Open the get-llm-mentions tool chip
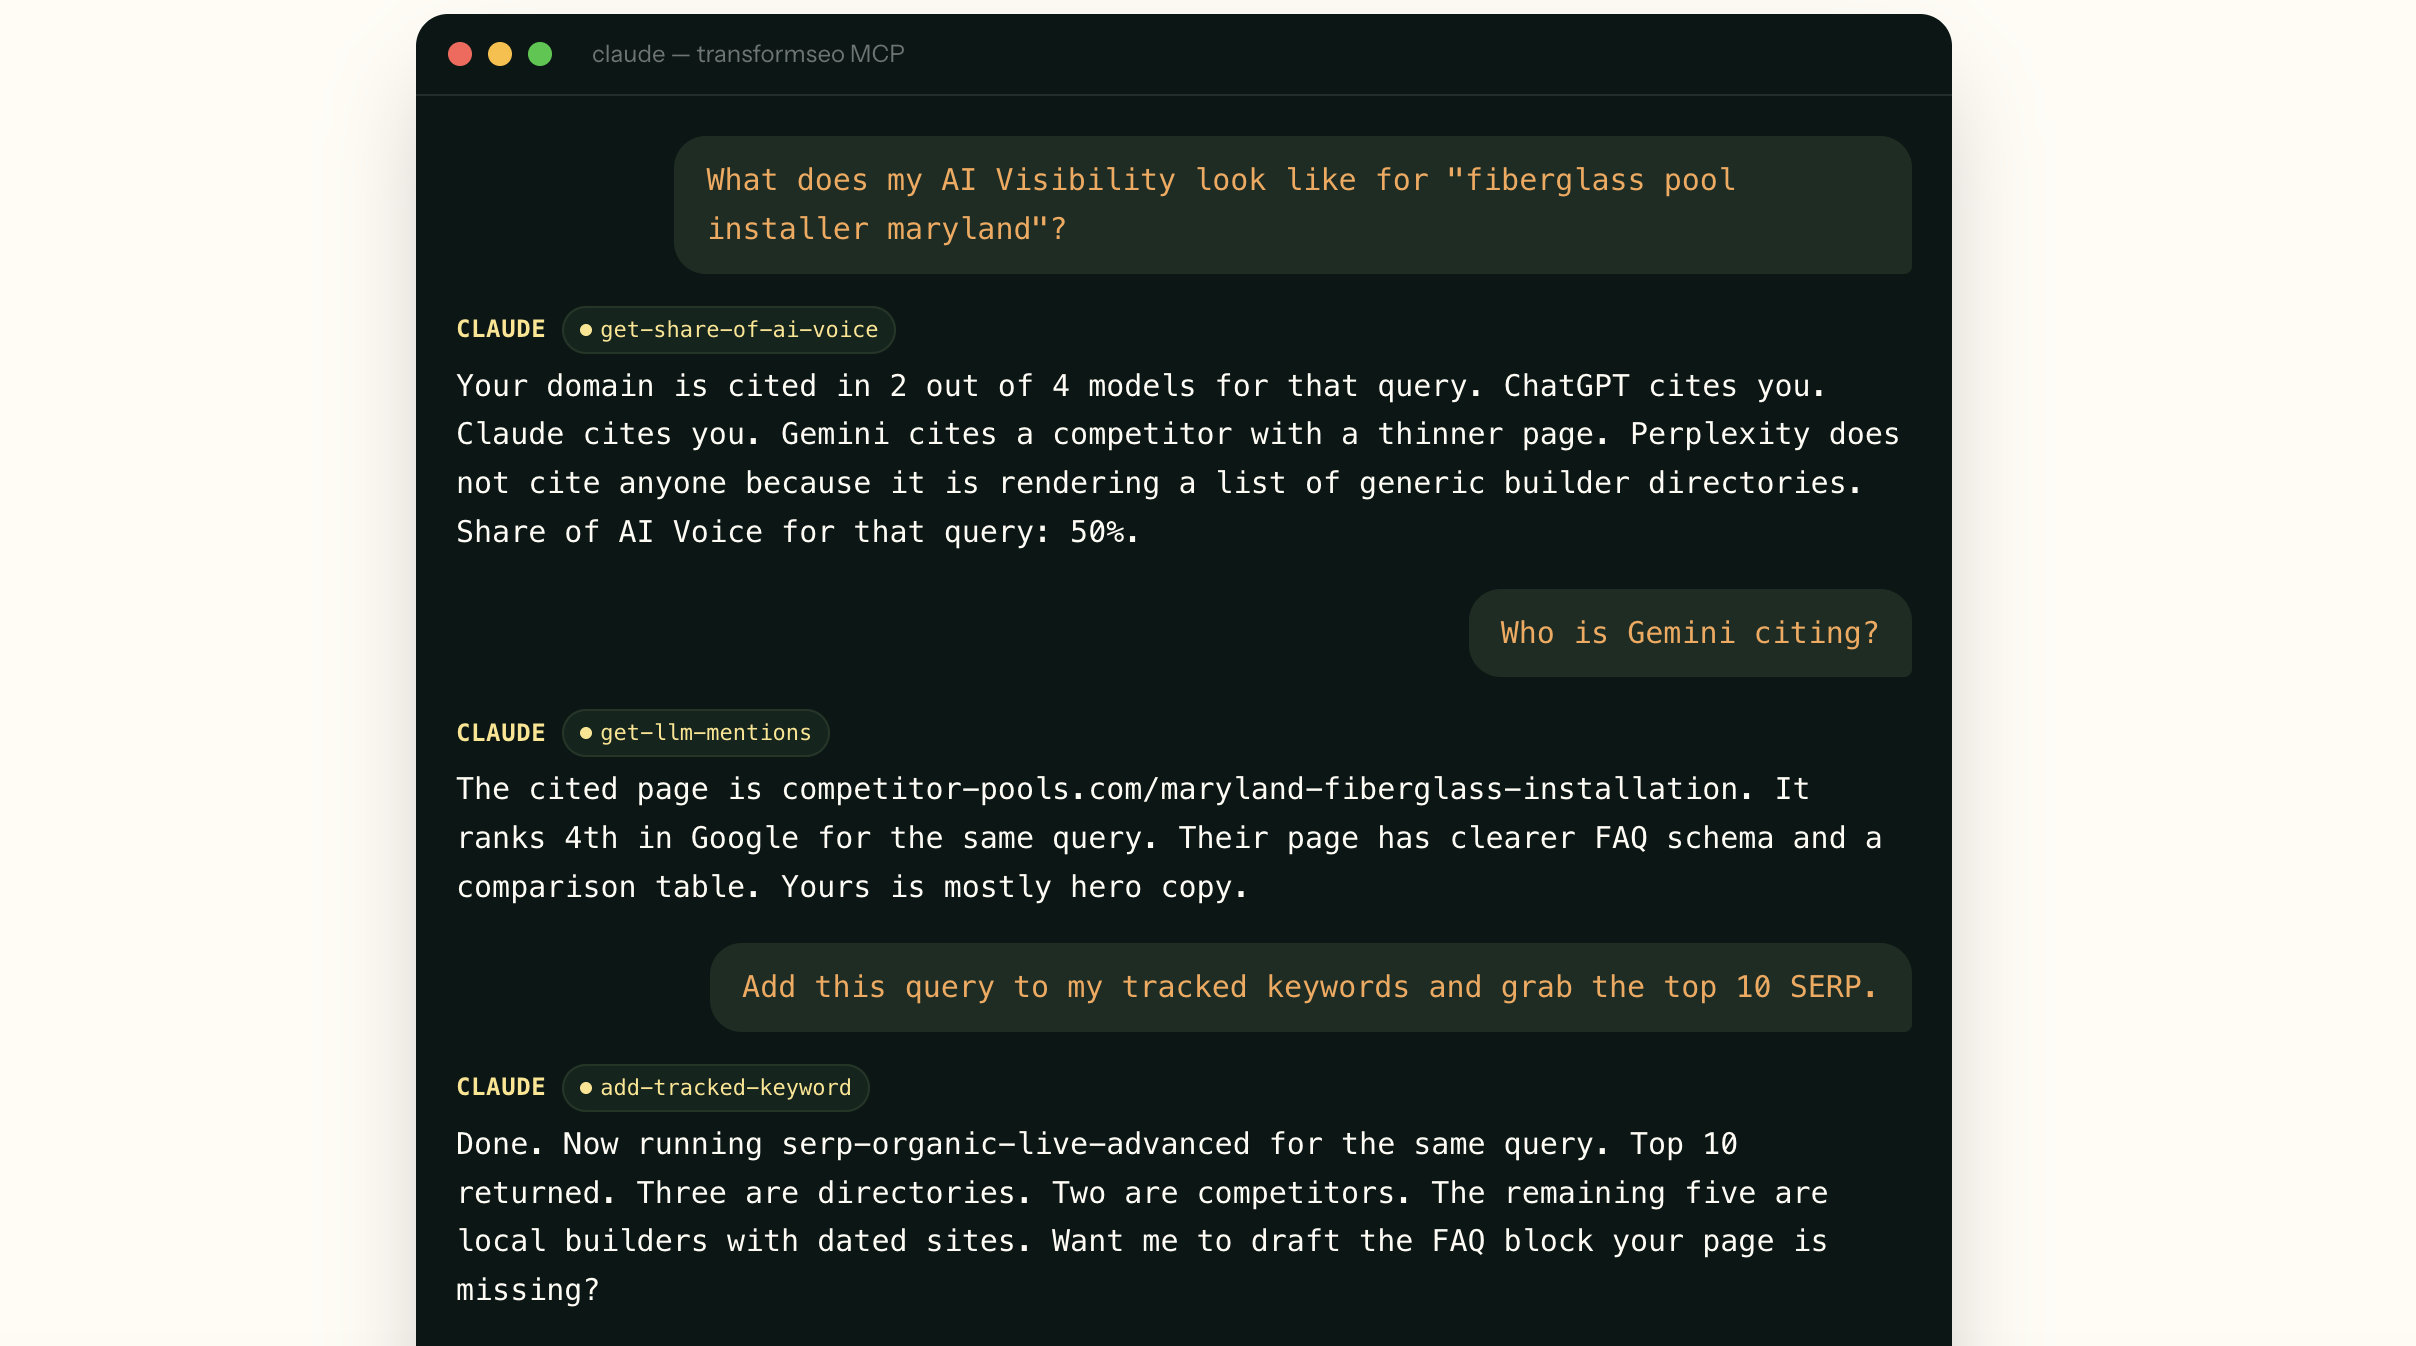Image resolution: width=2416 pixels, height=1346 pixels. click(695, 733)
